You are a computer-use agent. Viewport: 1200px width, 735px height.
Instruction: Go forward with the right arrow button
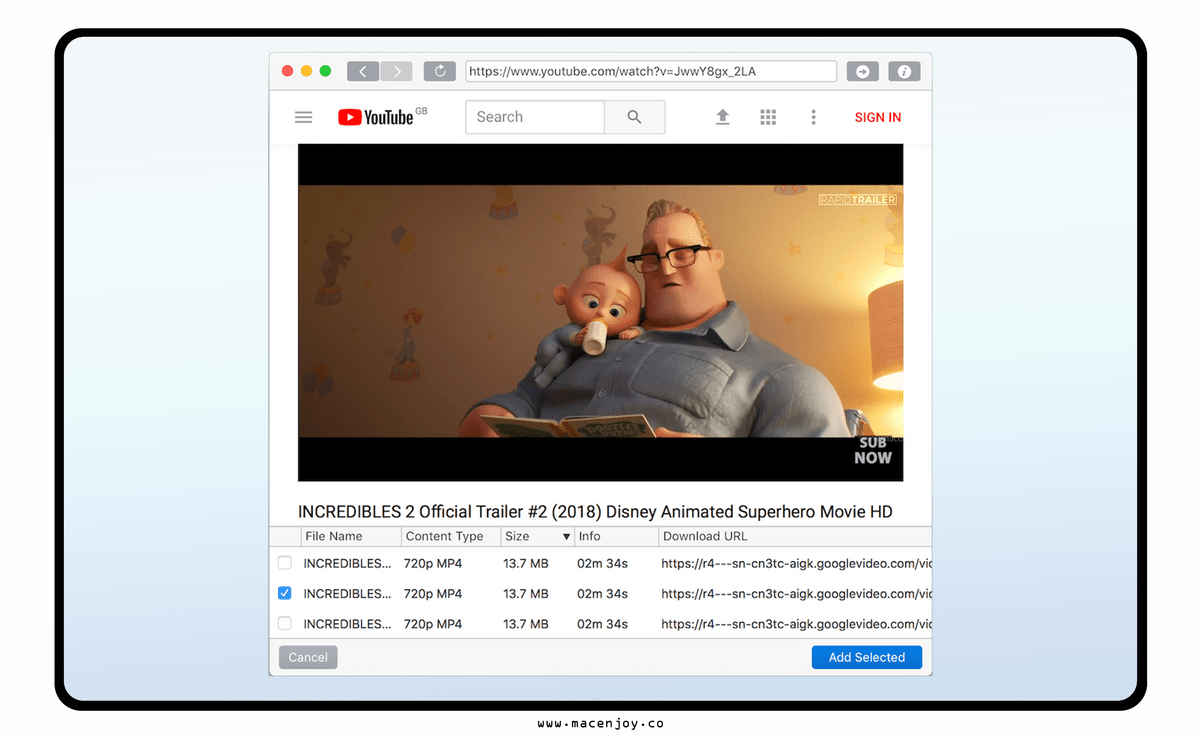(x=397, y=71)
